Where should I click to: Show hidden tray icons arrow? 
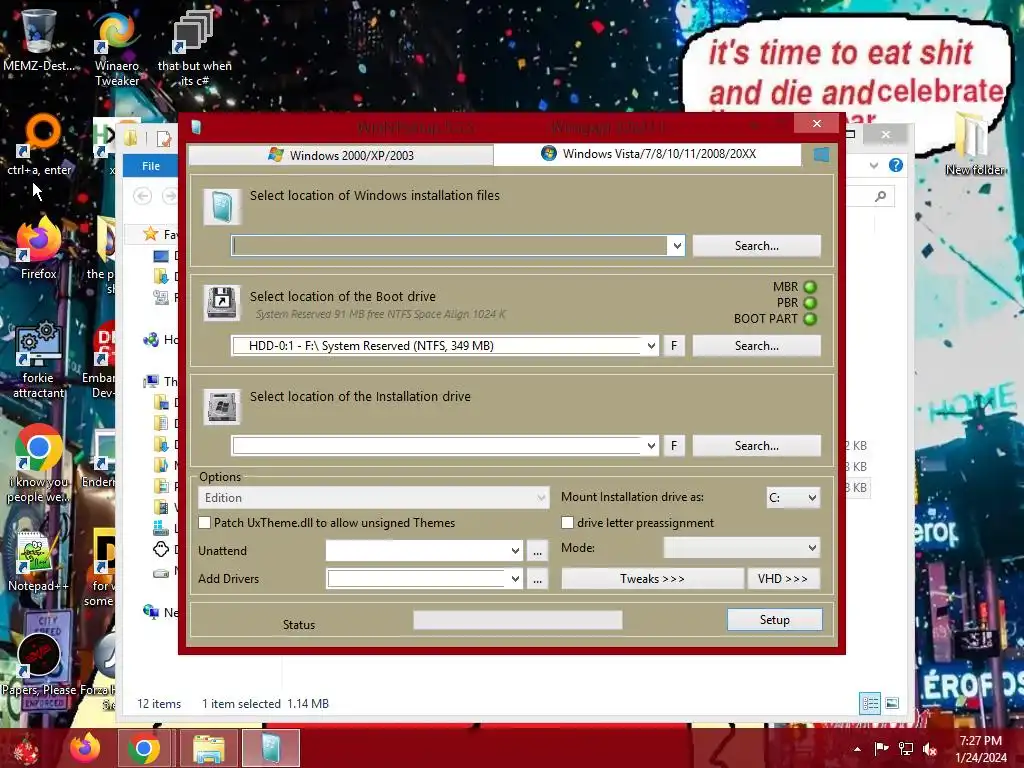[857, 748]
